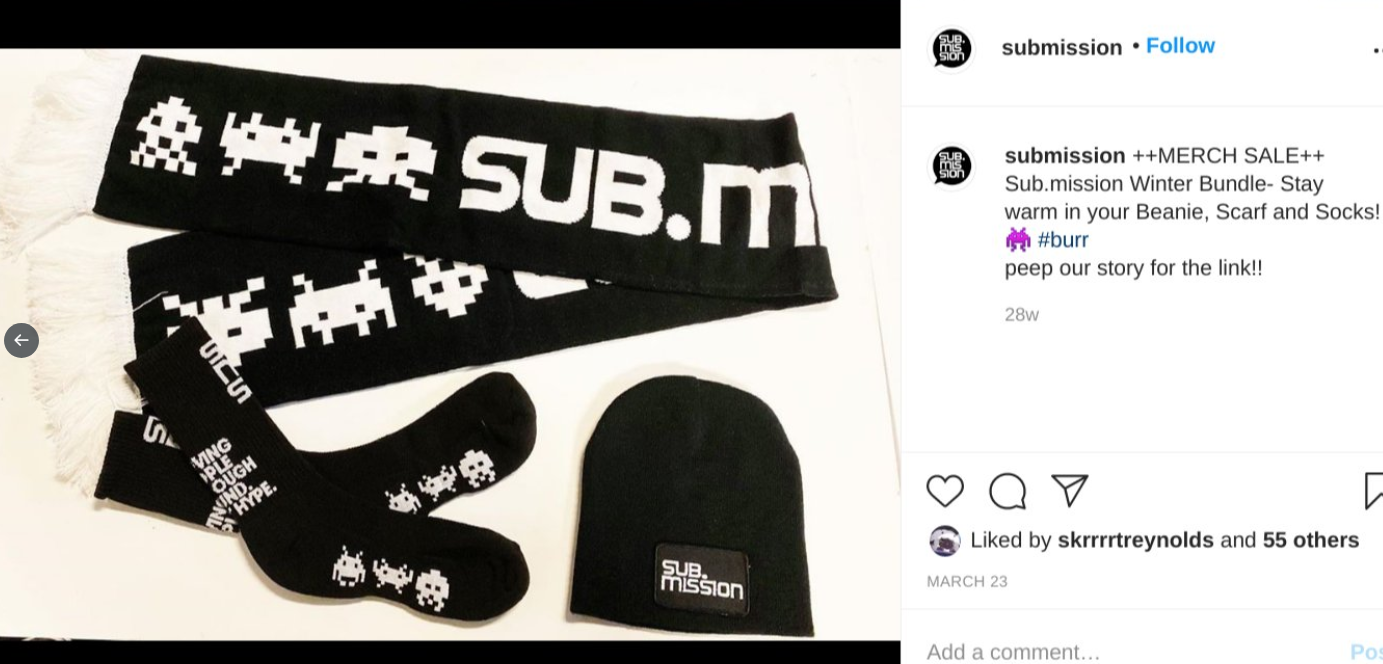
Task: Go to previous image with left arrow
Action: point(21,340)
